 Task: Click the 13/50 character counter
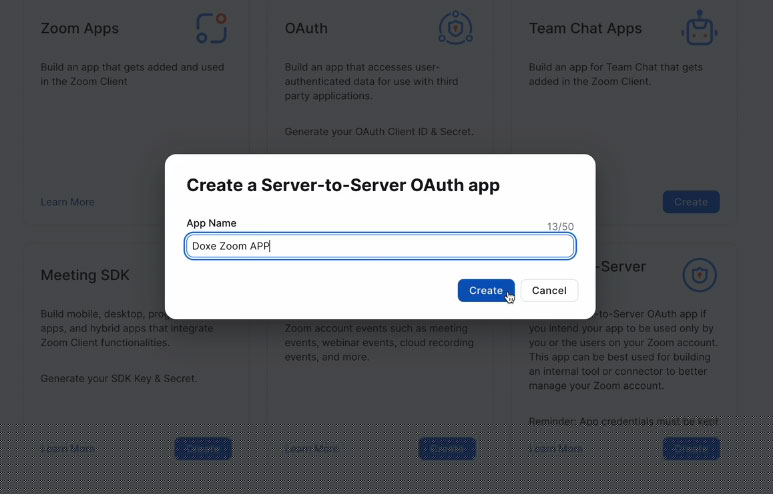coord(561,226)
